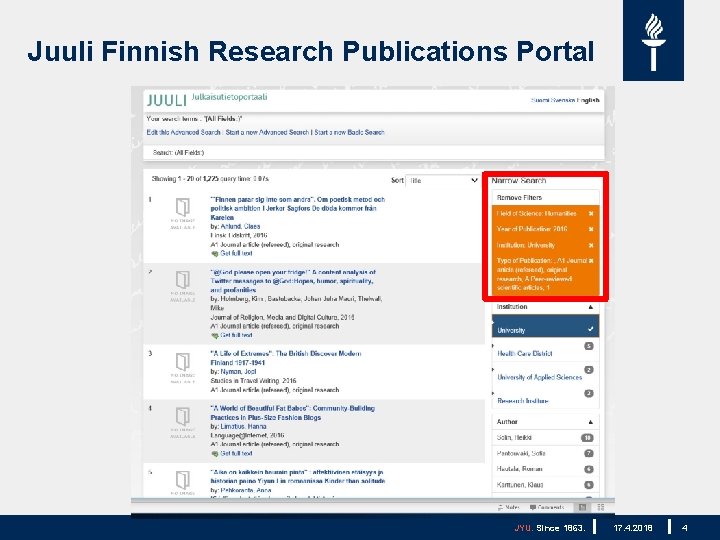Click the Get full text icon for result 2
This screenshot has height=540, width=720.
click(214, 335)
